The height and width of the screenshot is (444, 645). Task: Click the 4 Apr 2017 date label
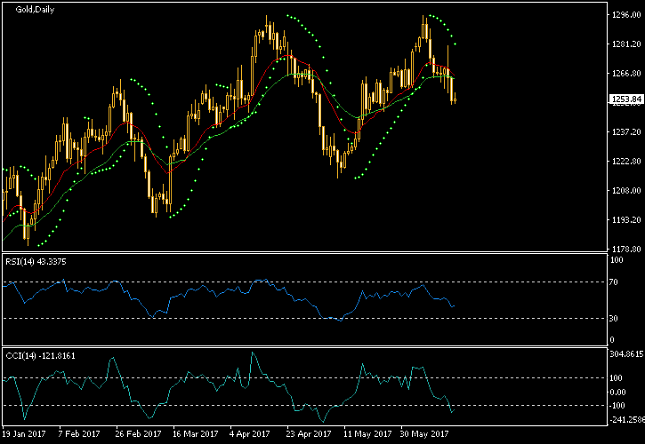[x=250, y=434]
